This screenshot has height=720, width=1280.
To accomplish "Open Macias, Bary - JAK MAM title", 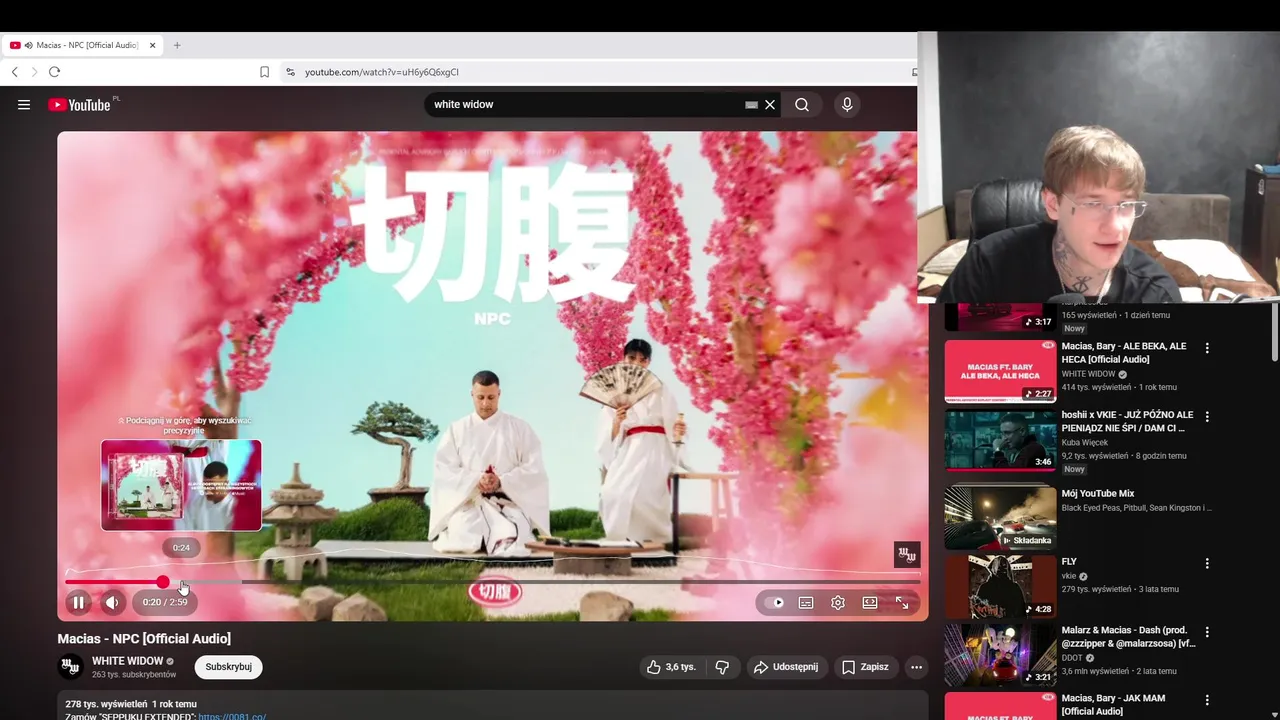I will (x=1113, y=704).
